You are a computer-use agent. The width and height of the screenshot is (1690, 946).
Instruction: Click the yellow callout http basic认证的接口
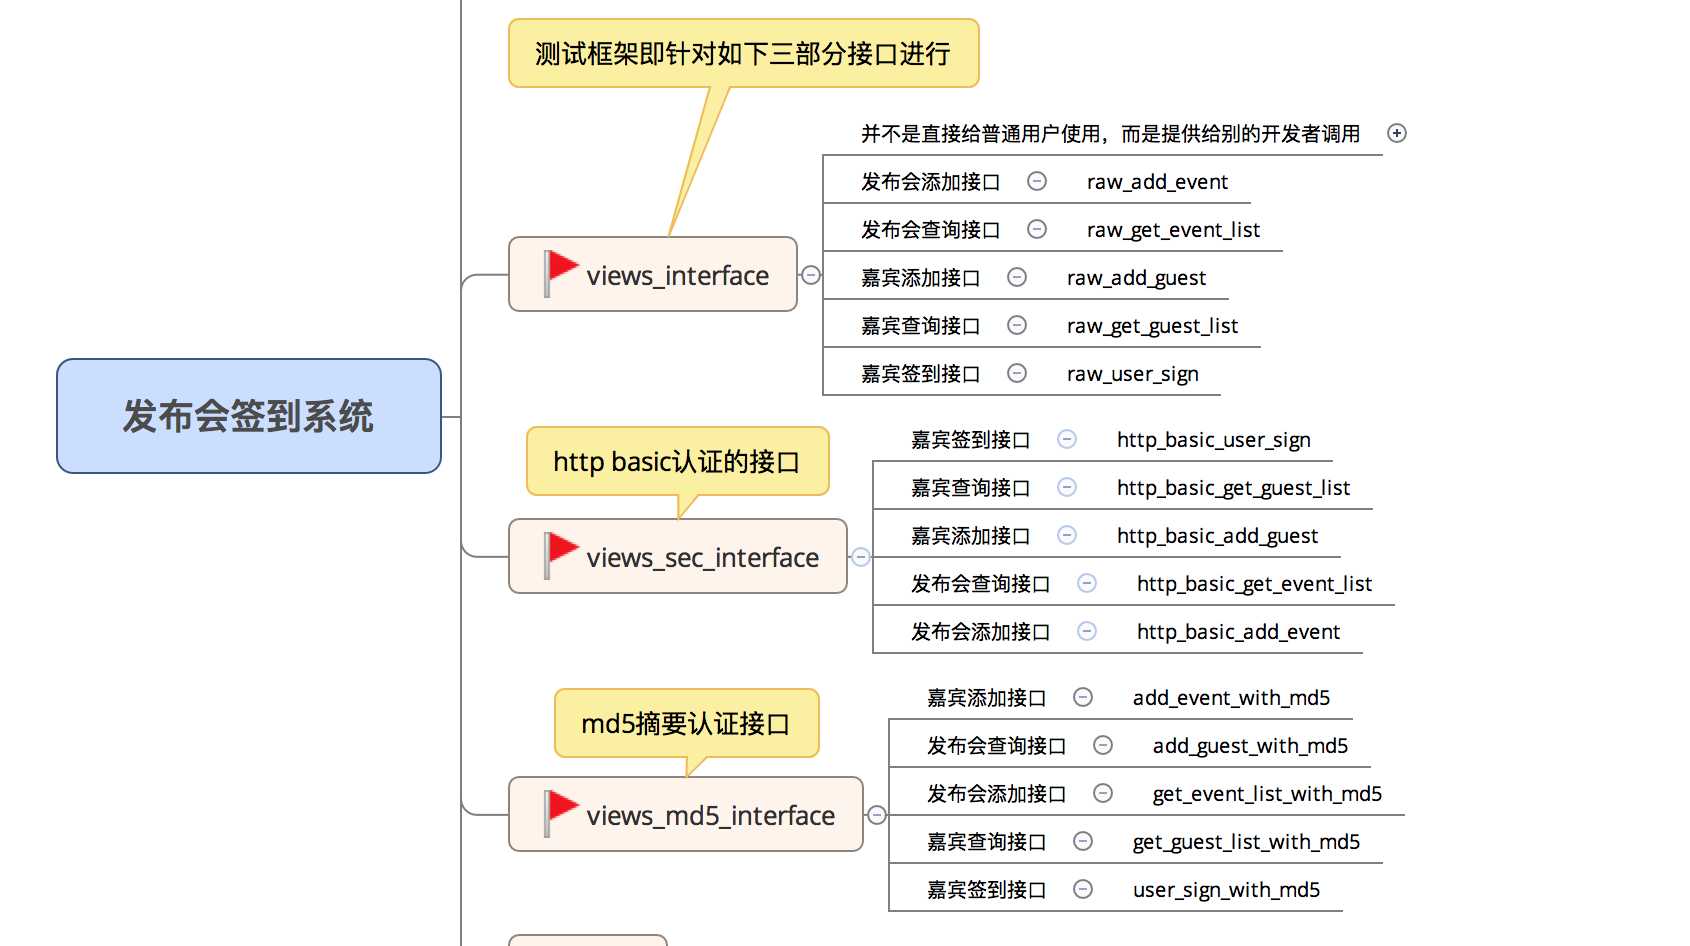(677, 461)
